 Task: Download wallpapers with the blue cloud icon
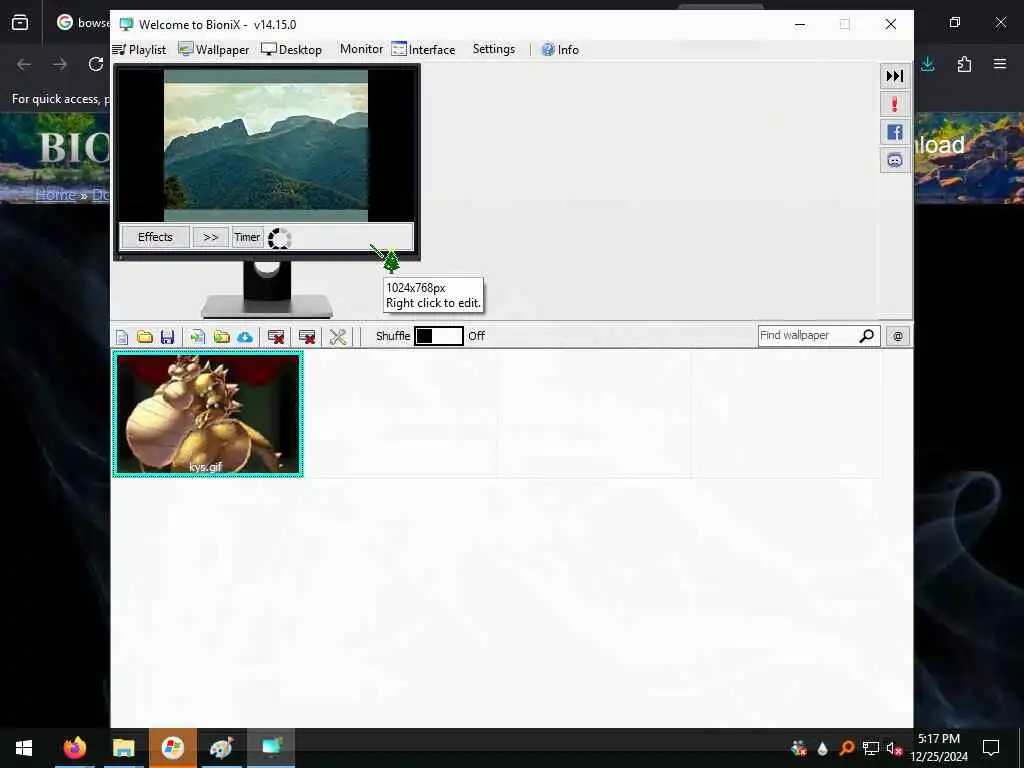point(245,336)
